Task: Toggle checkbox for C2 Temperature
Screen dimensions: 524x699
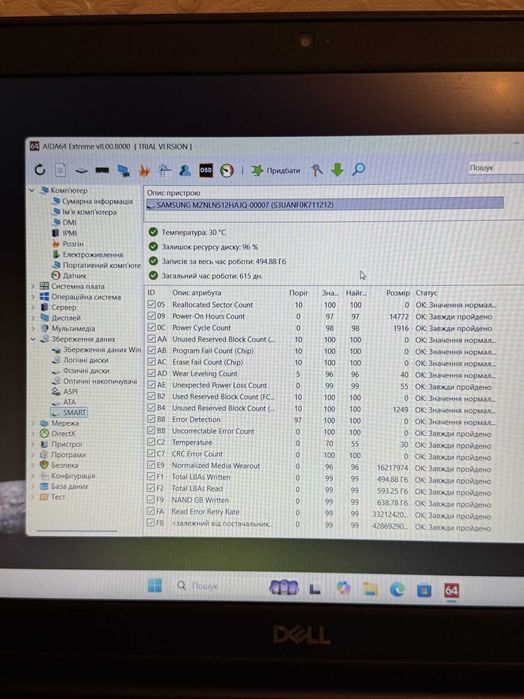Action: (x=151, y=443)
